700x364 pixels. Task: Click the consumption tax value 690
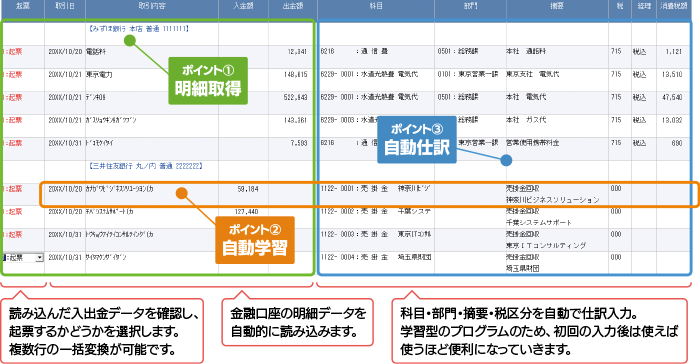(677, 143)
